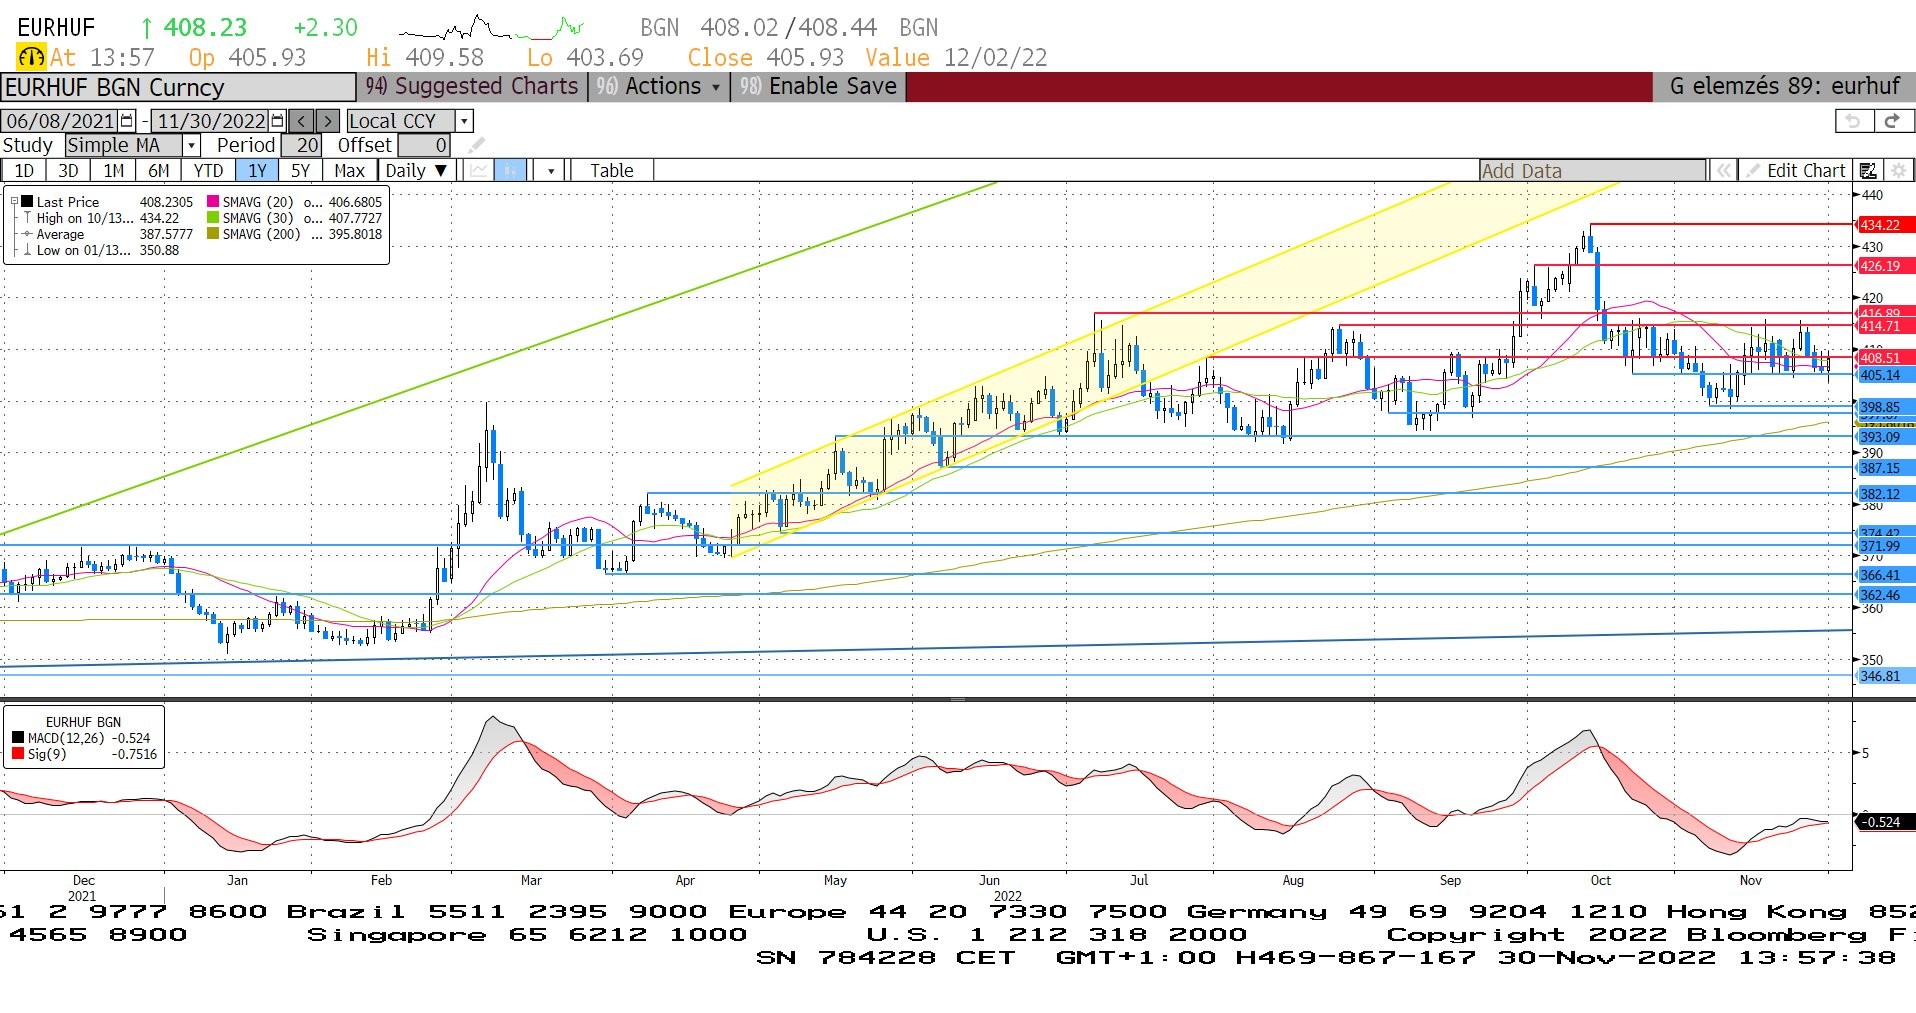Open the end date calendar picker
Viewport: 1916px width, 1013px height.
point(278,121)
